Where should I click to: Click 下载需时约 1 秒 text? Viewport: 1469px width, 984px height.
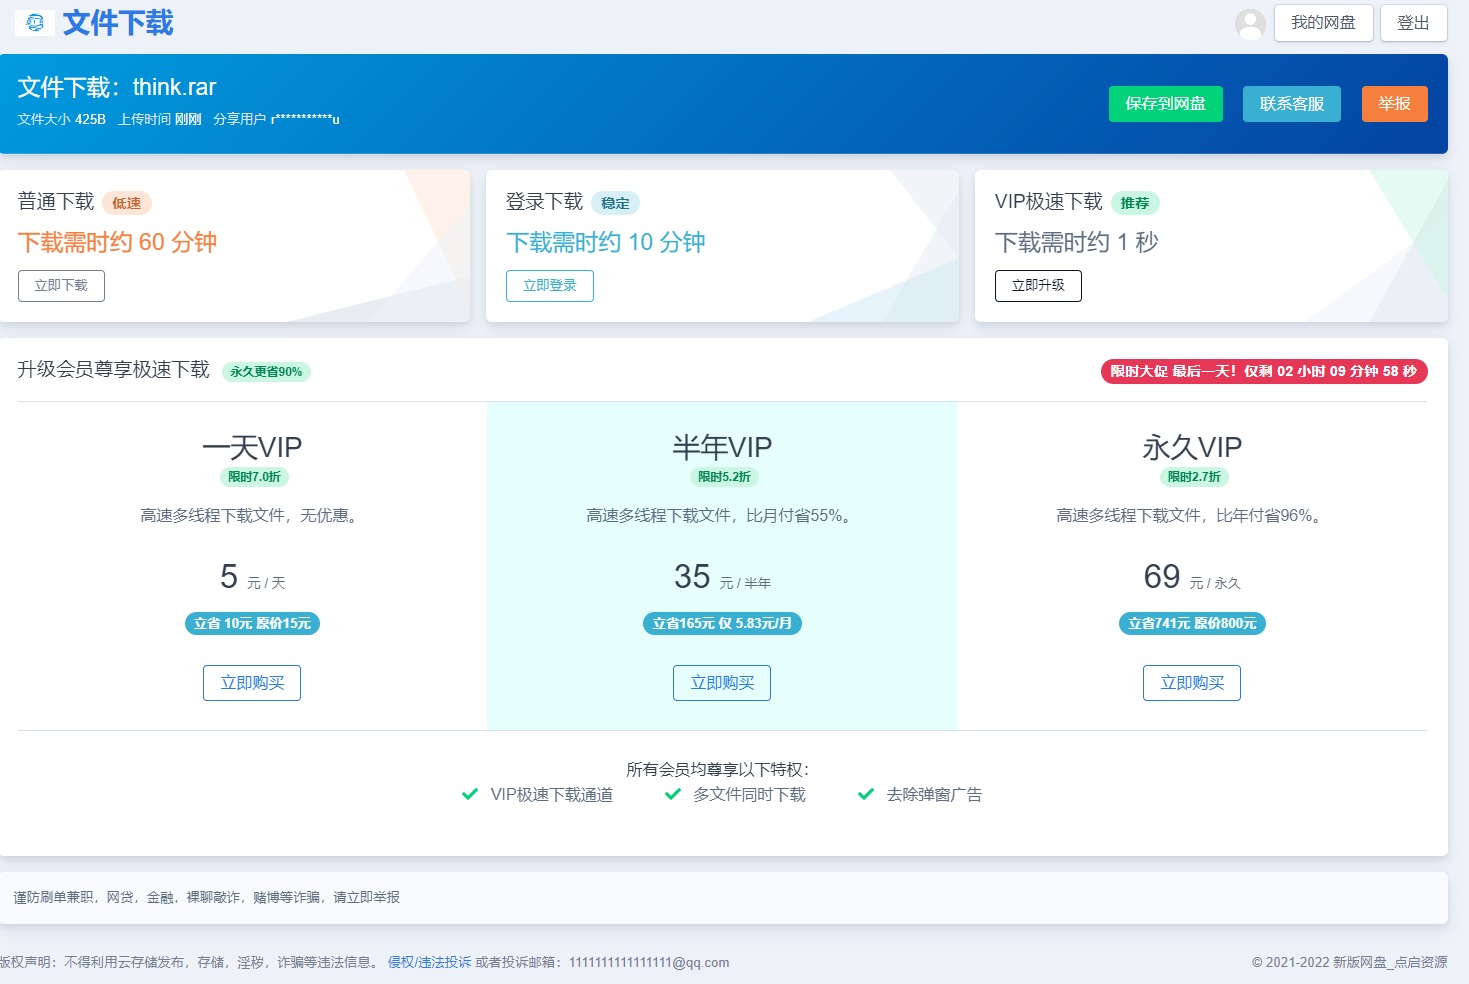click(1076, 242)
